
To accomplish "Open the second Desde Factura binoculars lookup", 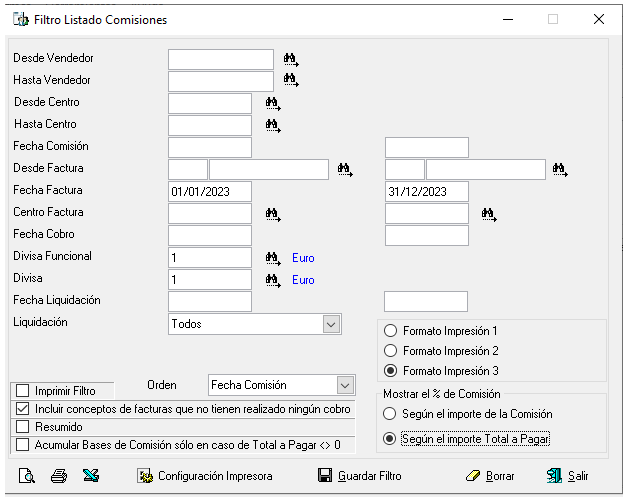I will (560, 170).
